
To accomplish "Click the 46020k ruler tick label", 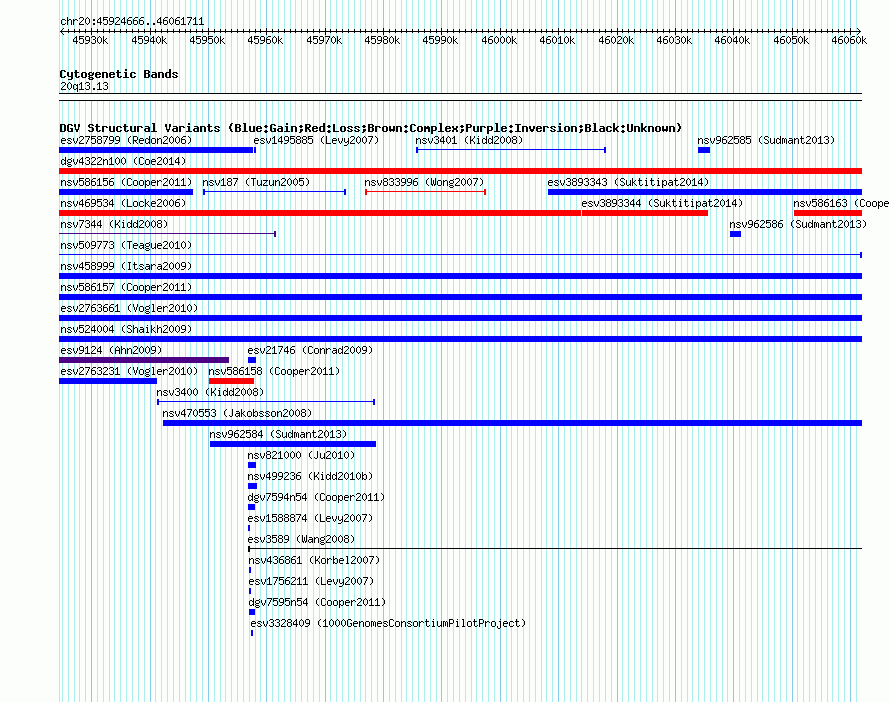I will point(616,40).
